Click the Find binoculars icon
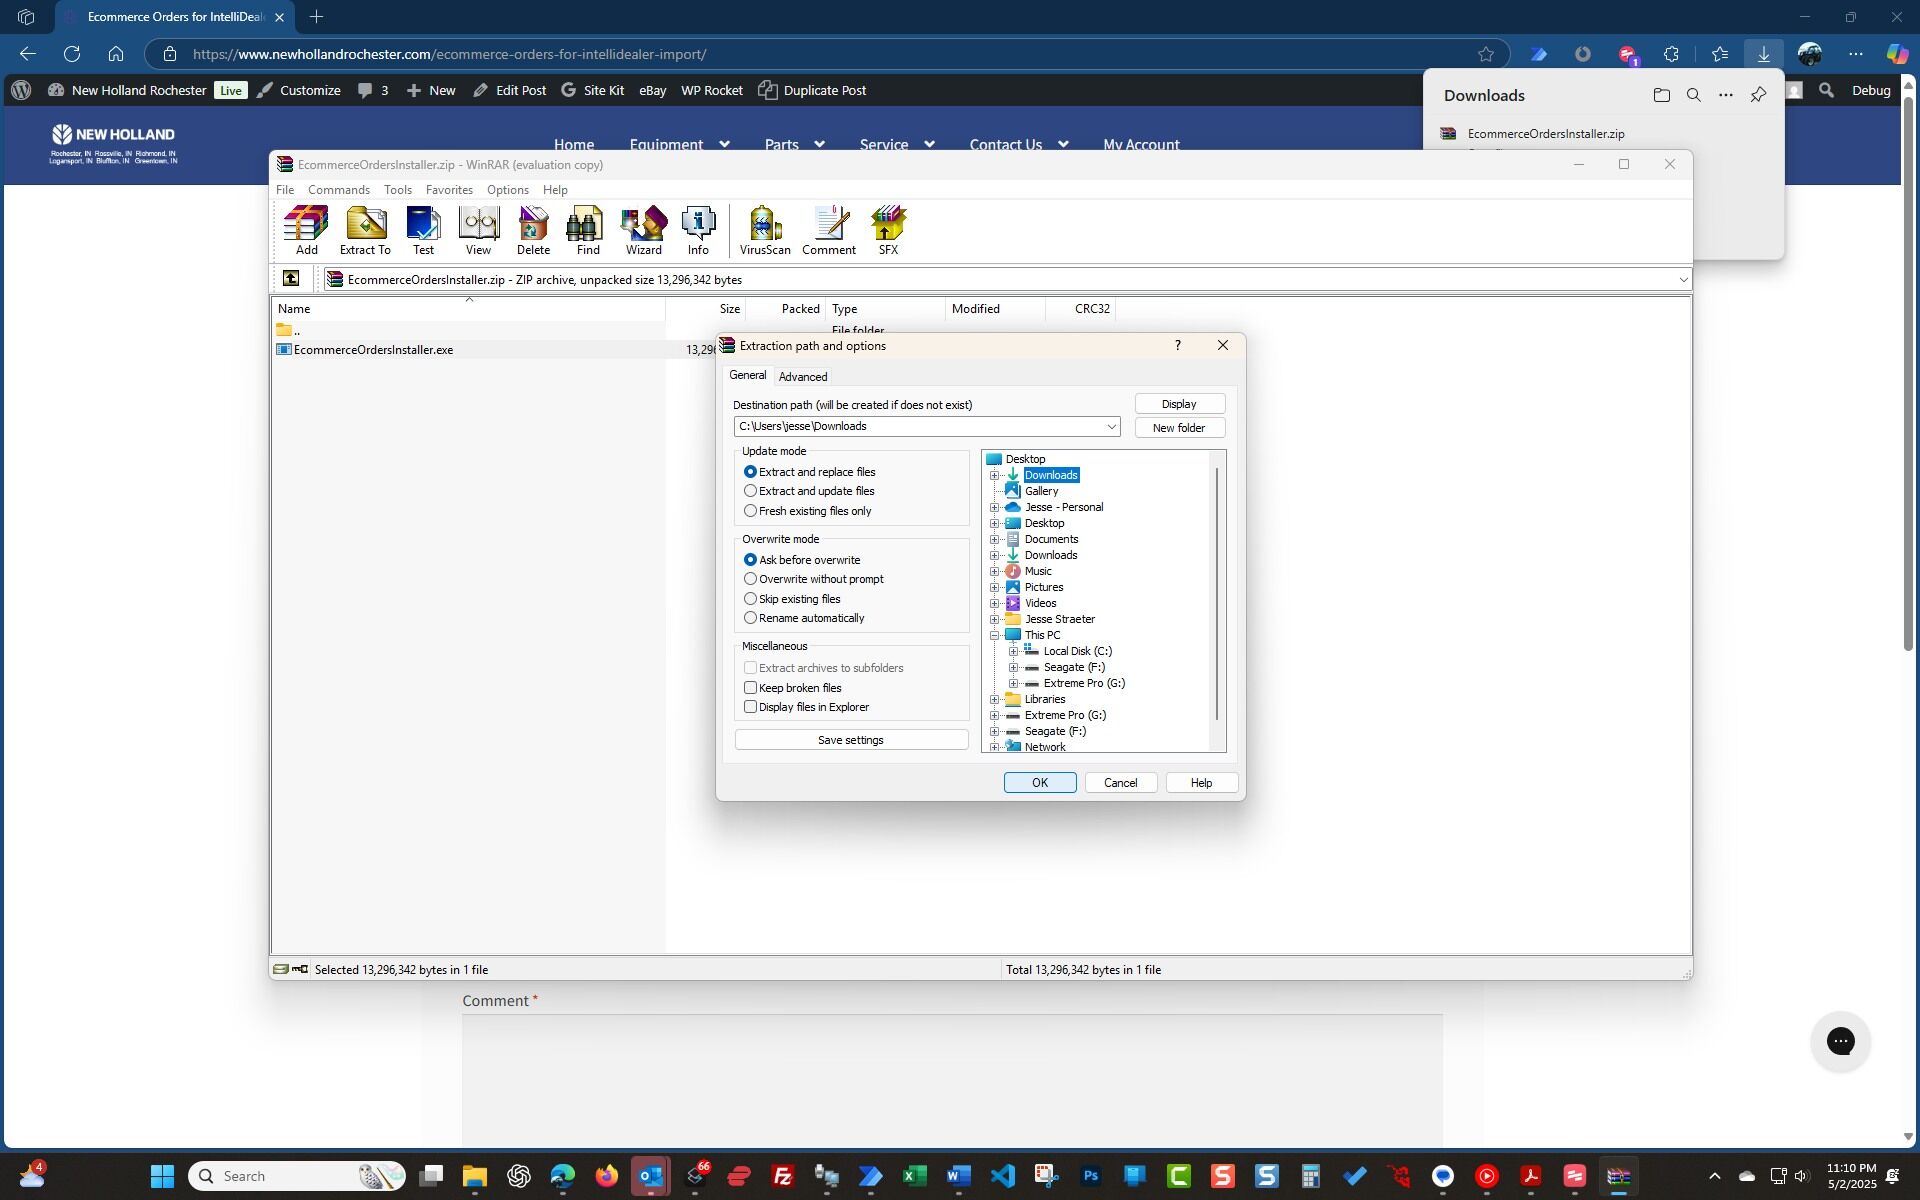 [x=588, y=231]
